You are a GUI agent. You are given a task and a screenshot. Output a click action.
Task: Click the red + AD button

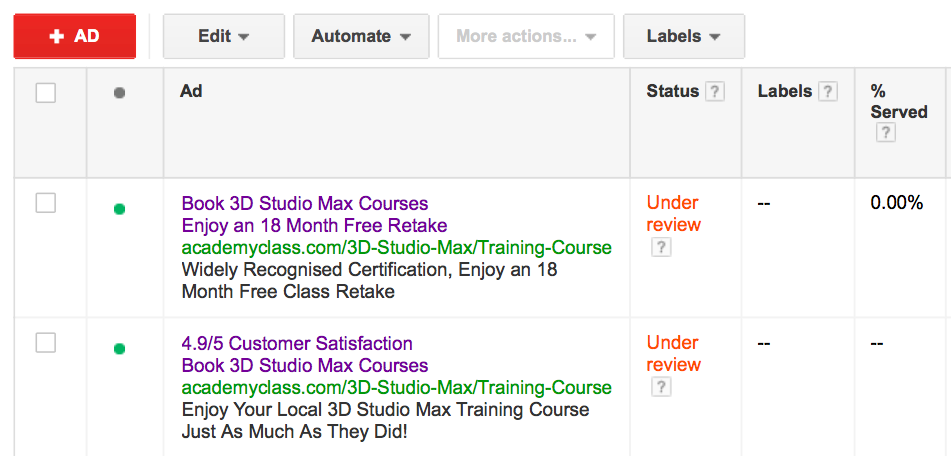(x=75, y=36)
